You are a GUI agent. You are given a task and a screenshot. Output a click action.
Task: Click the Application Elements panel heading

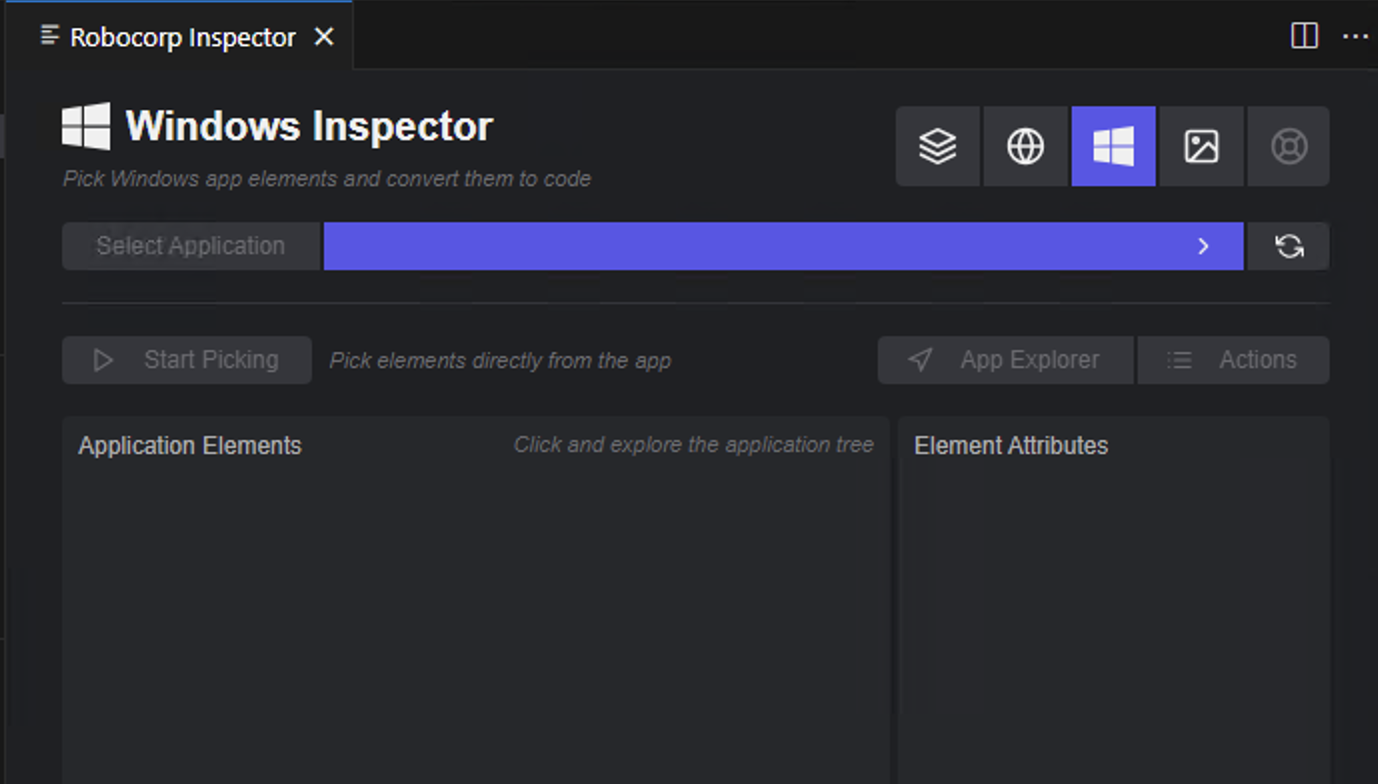[x=190, y=445]
